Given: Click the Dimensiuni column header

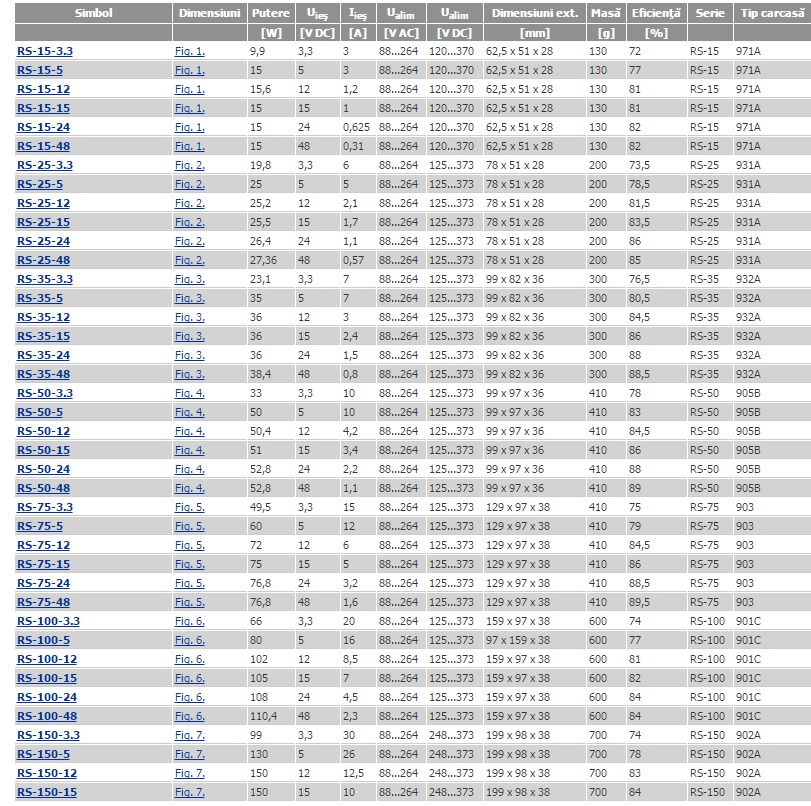Looking at the screenshot, I should tap(209, 13).
